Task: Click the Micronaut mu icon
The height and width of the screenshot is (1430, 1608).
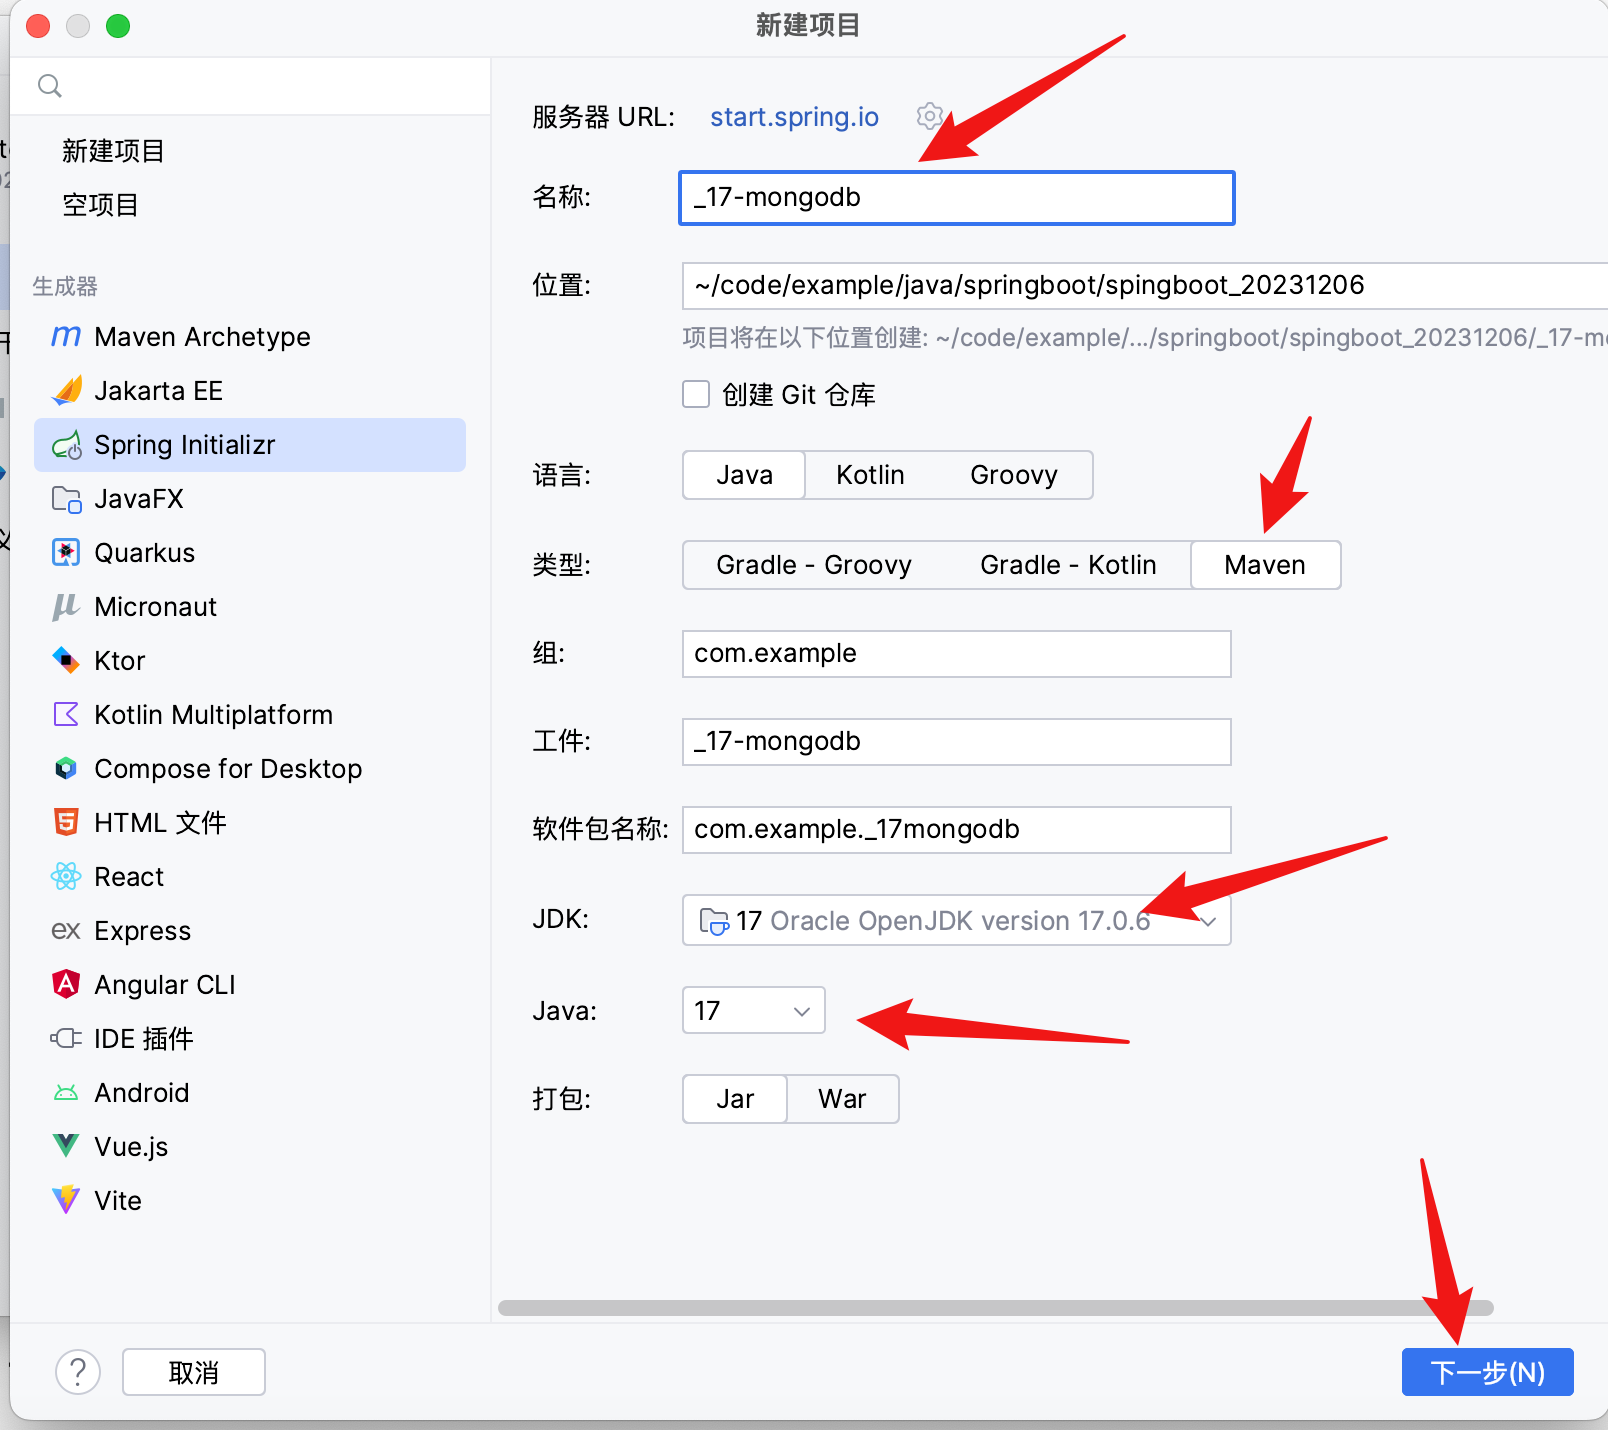Action: tap(66, 607)
